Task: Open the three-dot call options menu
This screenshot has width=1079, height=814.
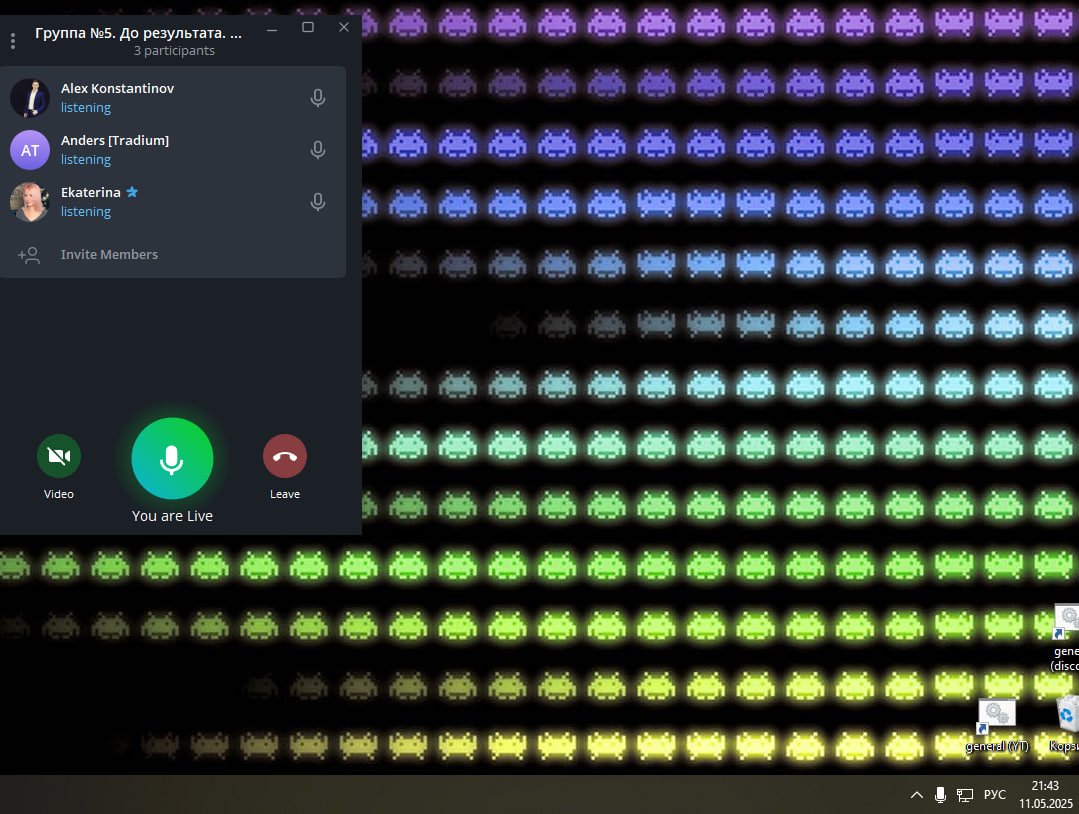Action: (x=13, y=41)
